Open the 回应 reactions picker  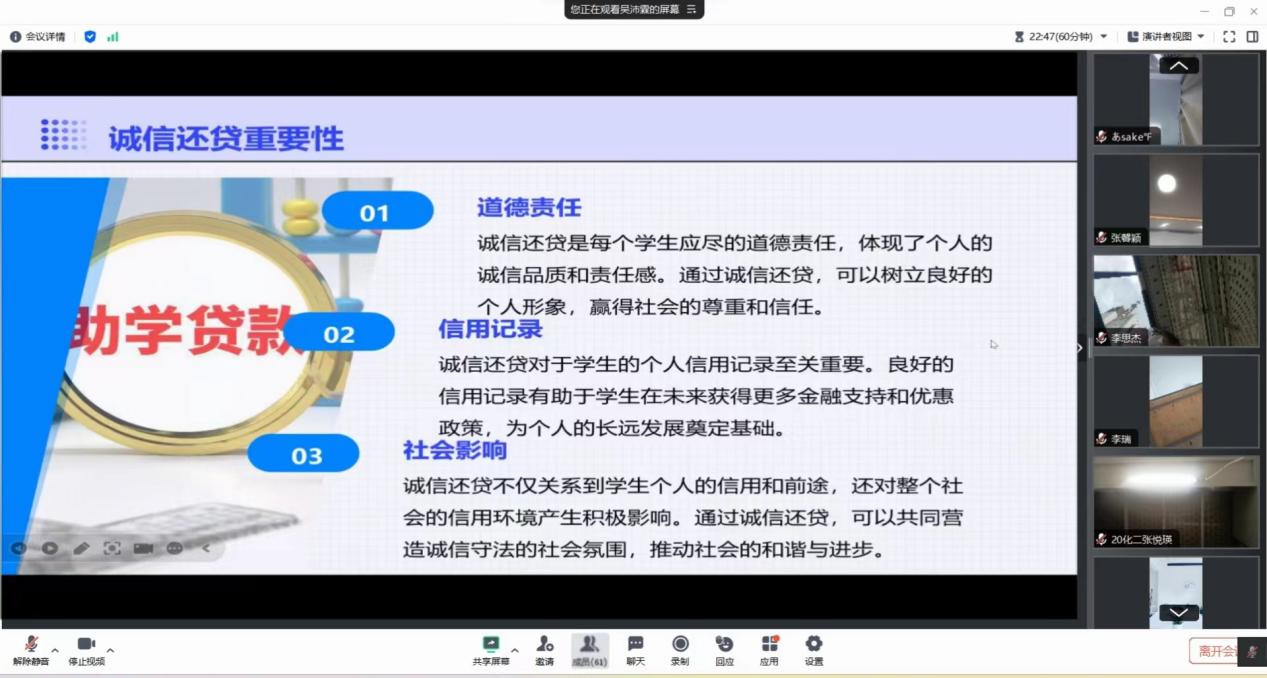pos(724,649)
